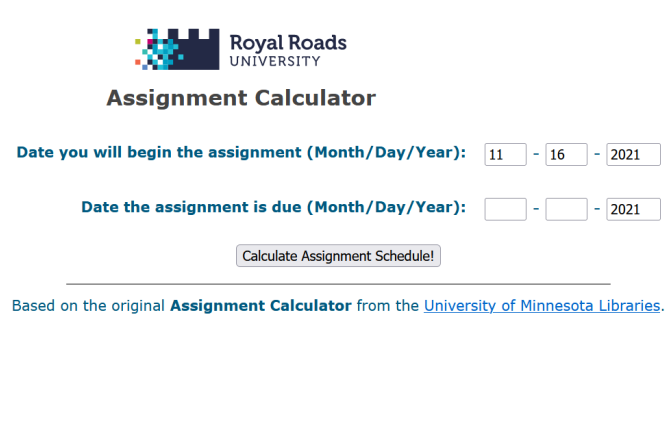Click Calculate Assignment Schedule! button
Viewport: 668px width, 430px height.
(x=338, y=256)
